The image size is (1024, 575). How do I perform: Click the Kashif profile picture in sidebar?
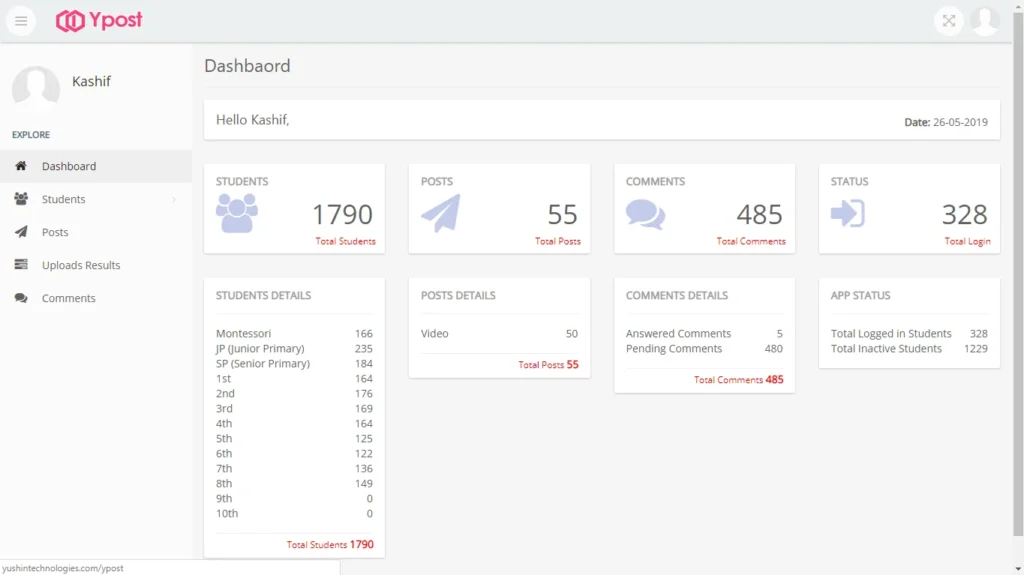[36, 88]
